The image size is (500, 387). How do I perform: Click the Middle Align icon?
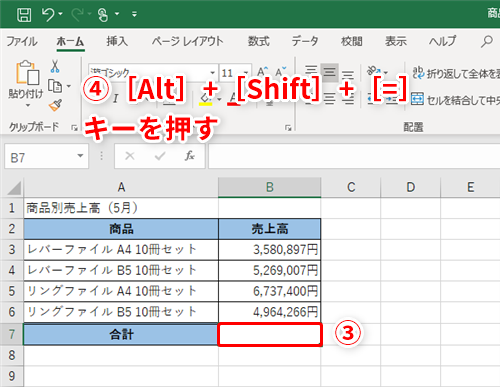tap(330, 71)
